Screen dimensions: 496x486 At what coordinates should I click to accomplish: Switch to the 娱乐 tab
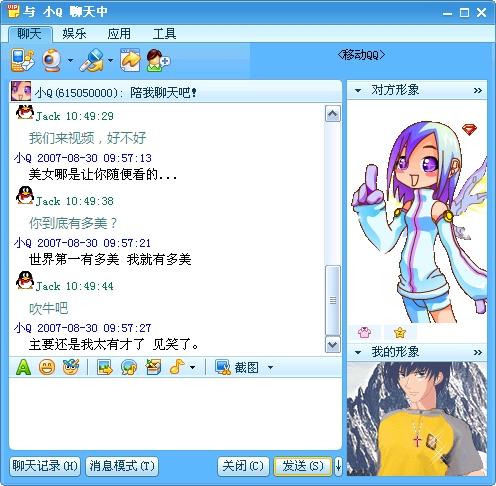click(x=74, y=33)
